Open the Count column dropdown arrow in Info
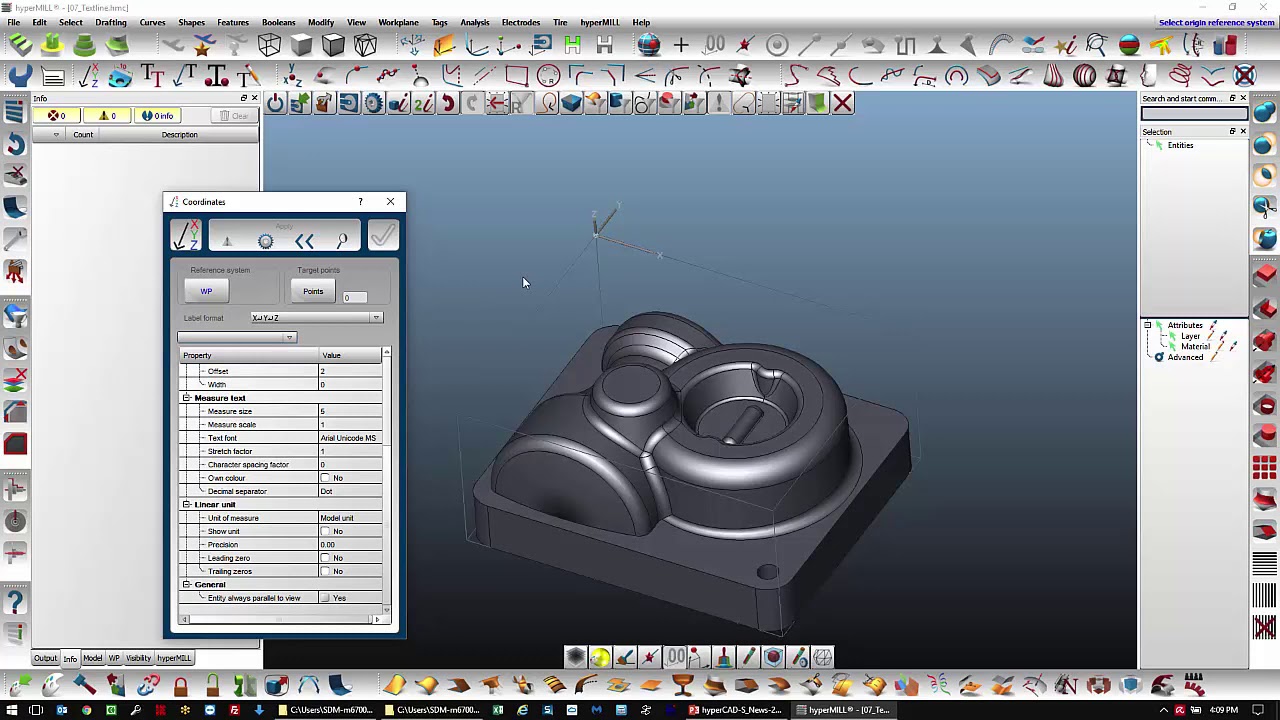Viewport: 1280px width, 720px height. click(56, 135)
